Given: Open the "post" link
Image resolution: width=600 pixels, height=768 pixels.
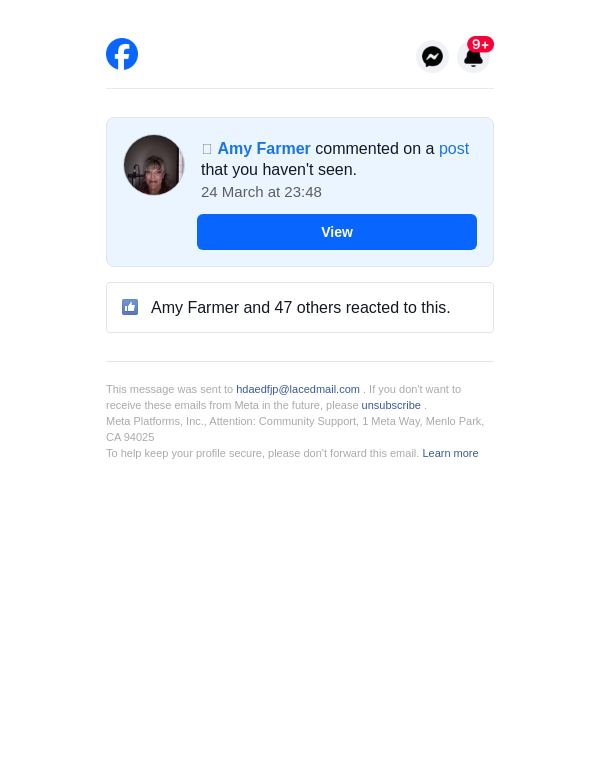Looking at the screenshot, I should click(x=454, y=149).
